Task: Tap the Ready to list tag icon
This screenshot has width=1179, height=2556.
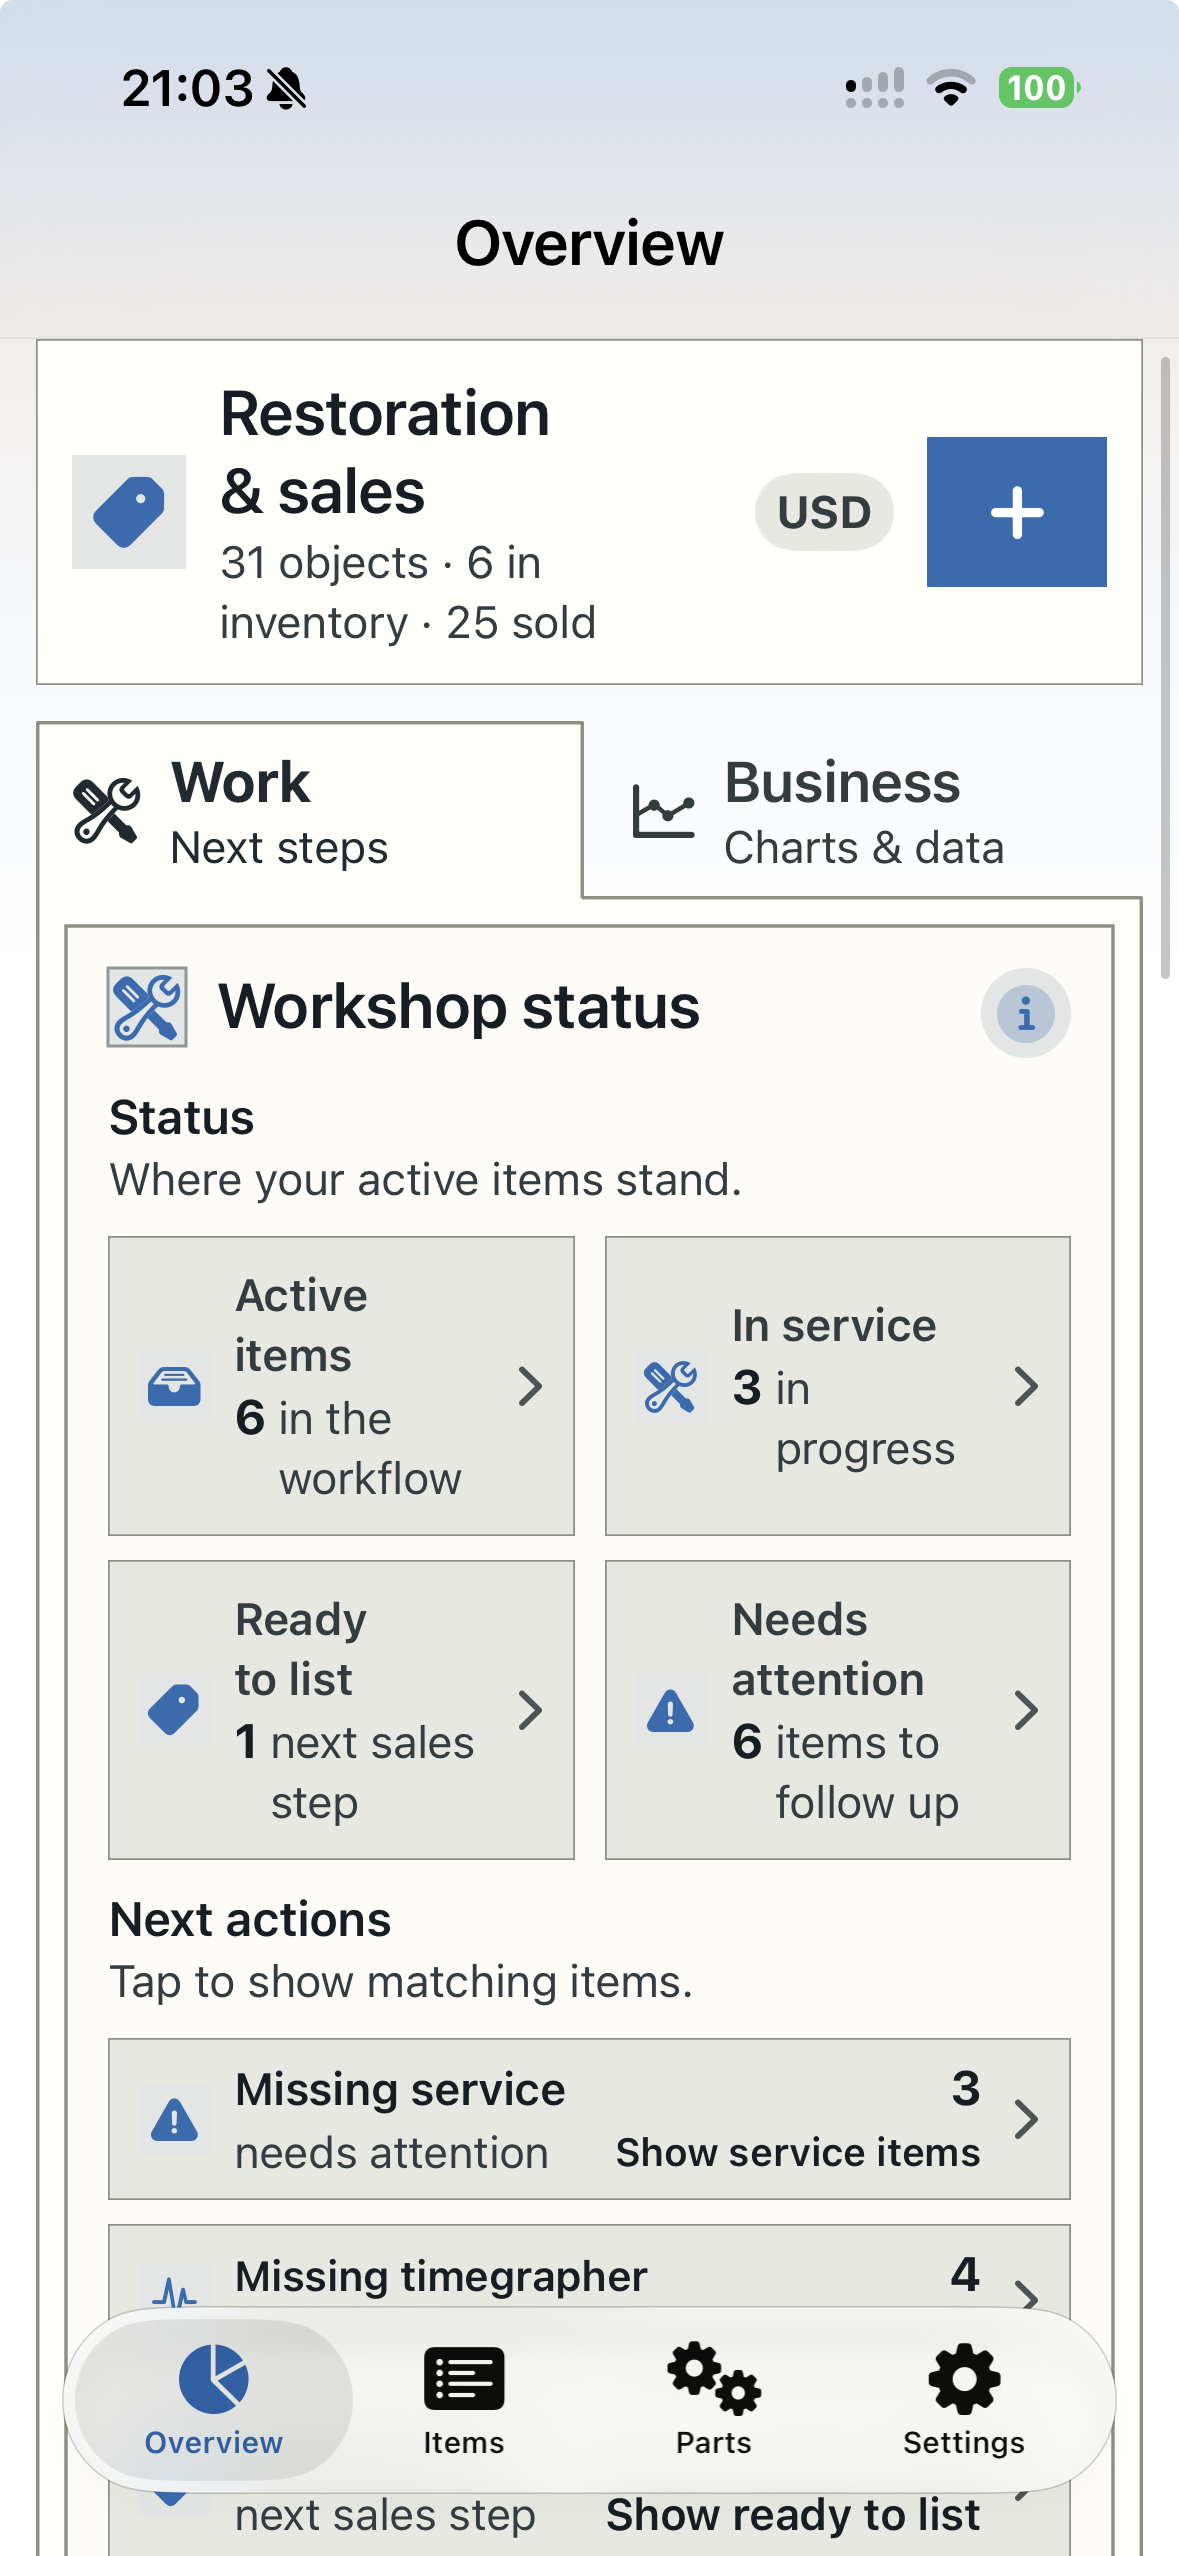Action: [x=174, y=1711]
